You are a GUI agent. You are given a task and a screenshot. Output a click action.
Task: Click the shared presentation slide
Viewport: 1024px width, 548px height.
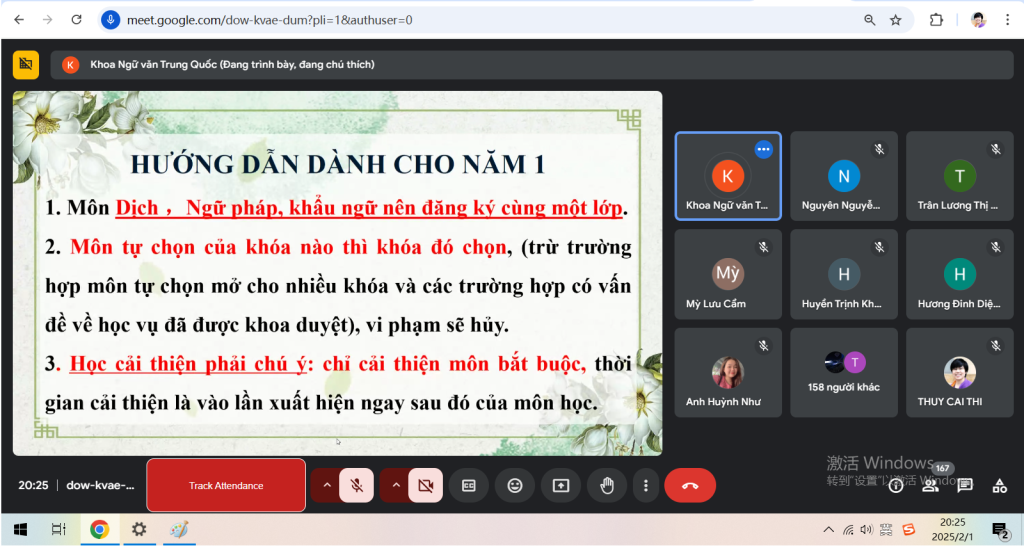click(x=338, y=273)
